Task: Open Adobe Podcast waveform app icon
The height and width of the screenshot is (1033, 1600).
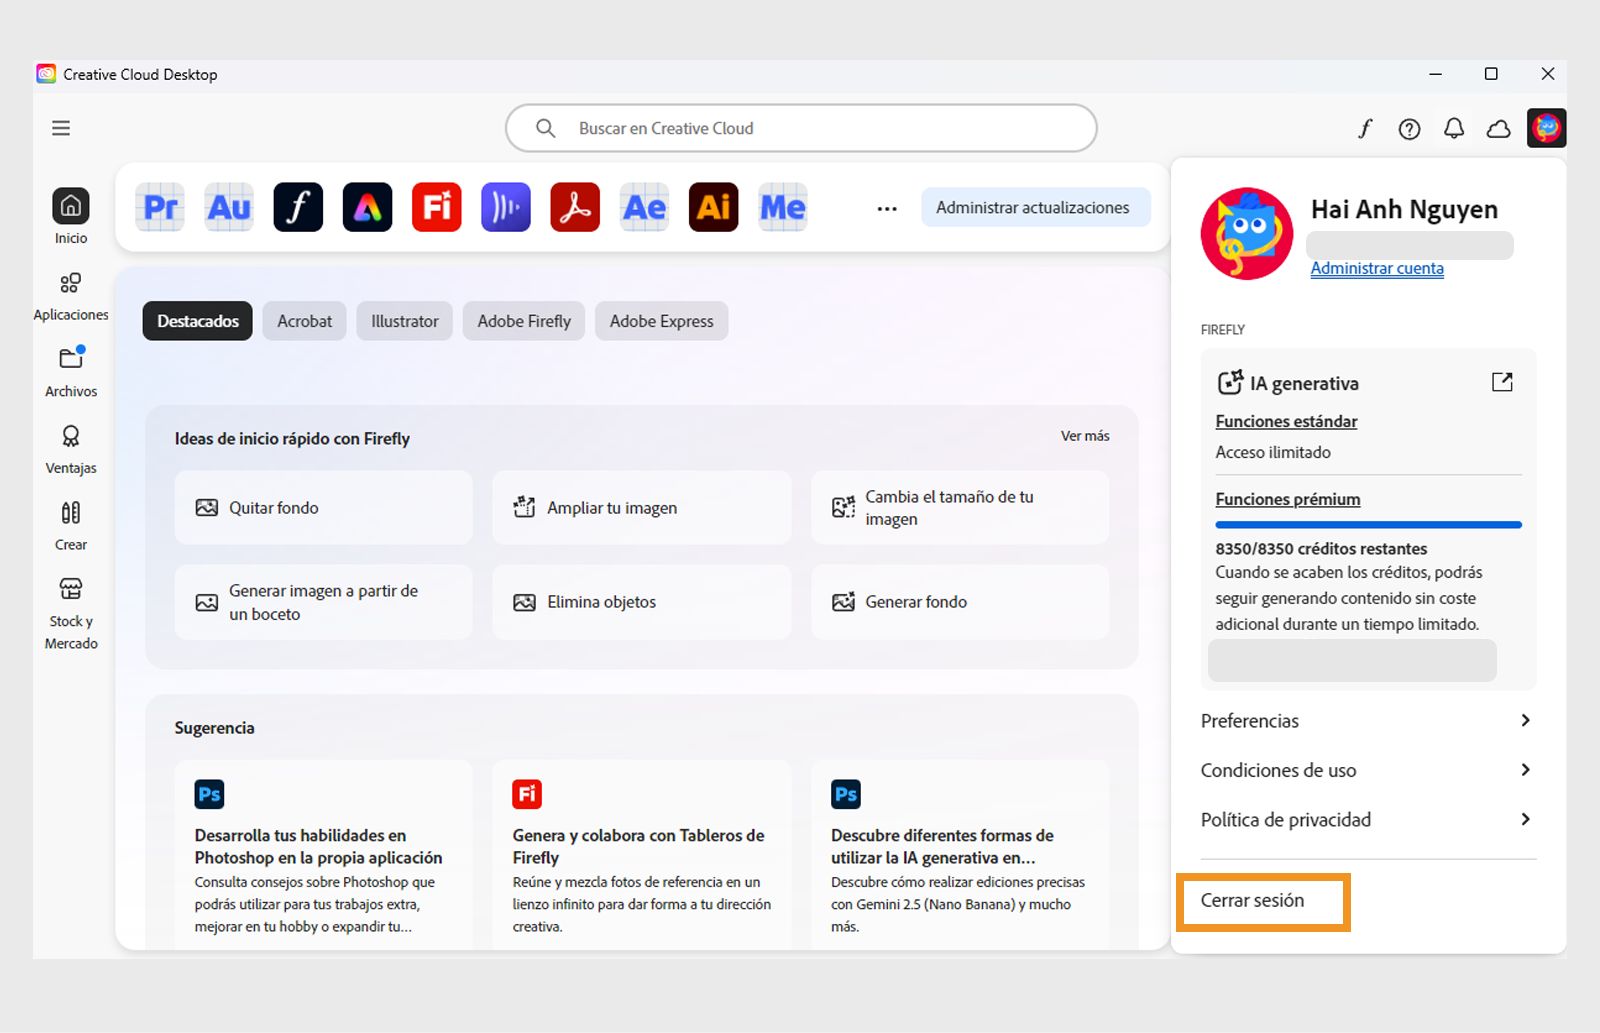Action: click(x=506, y=207)
